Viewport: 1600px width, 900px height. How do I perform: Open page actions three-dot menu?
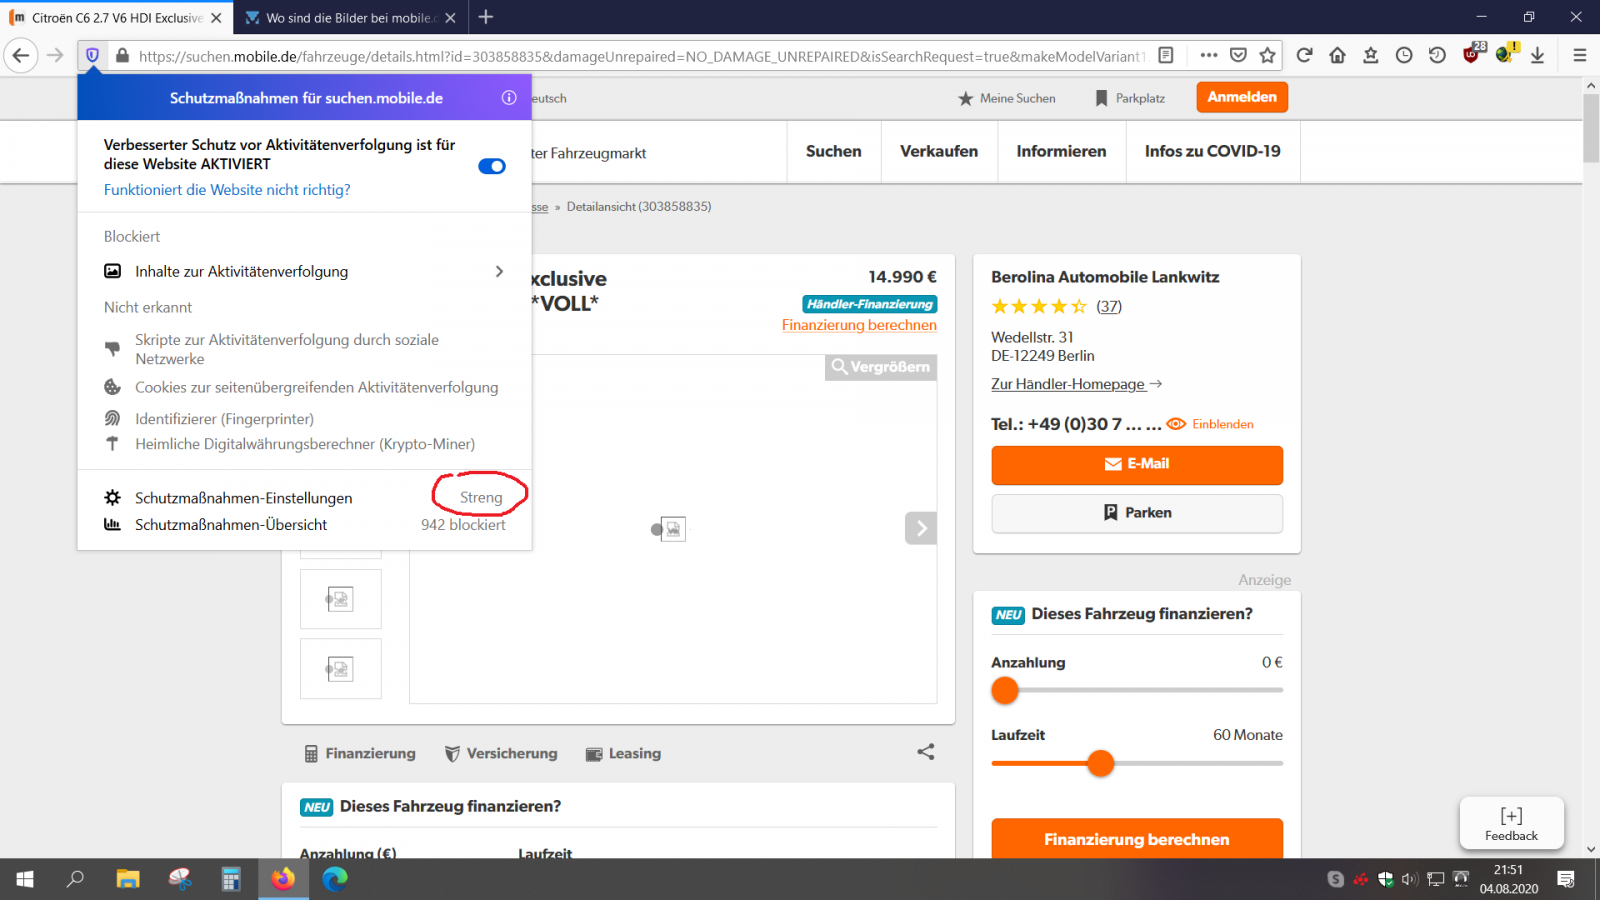point(1209,56)
